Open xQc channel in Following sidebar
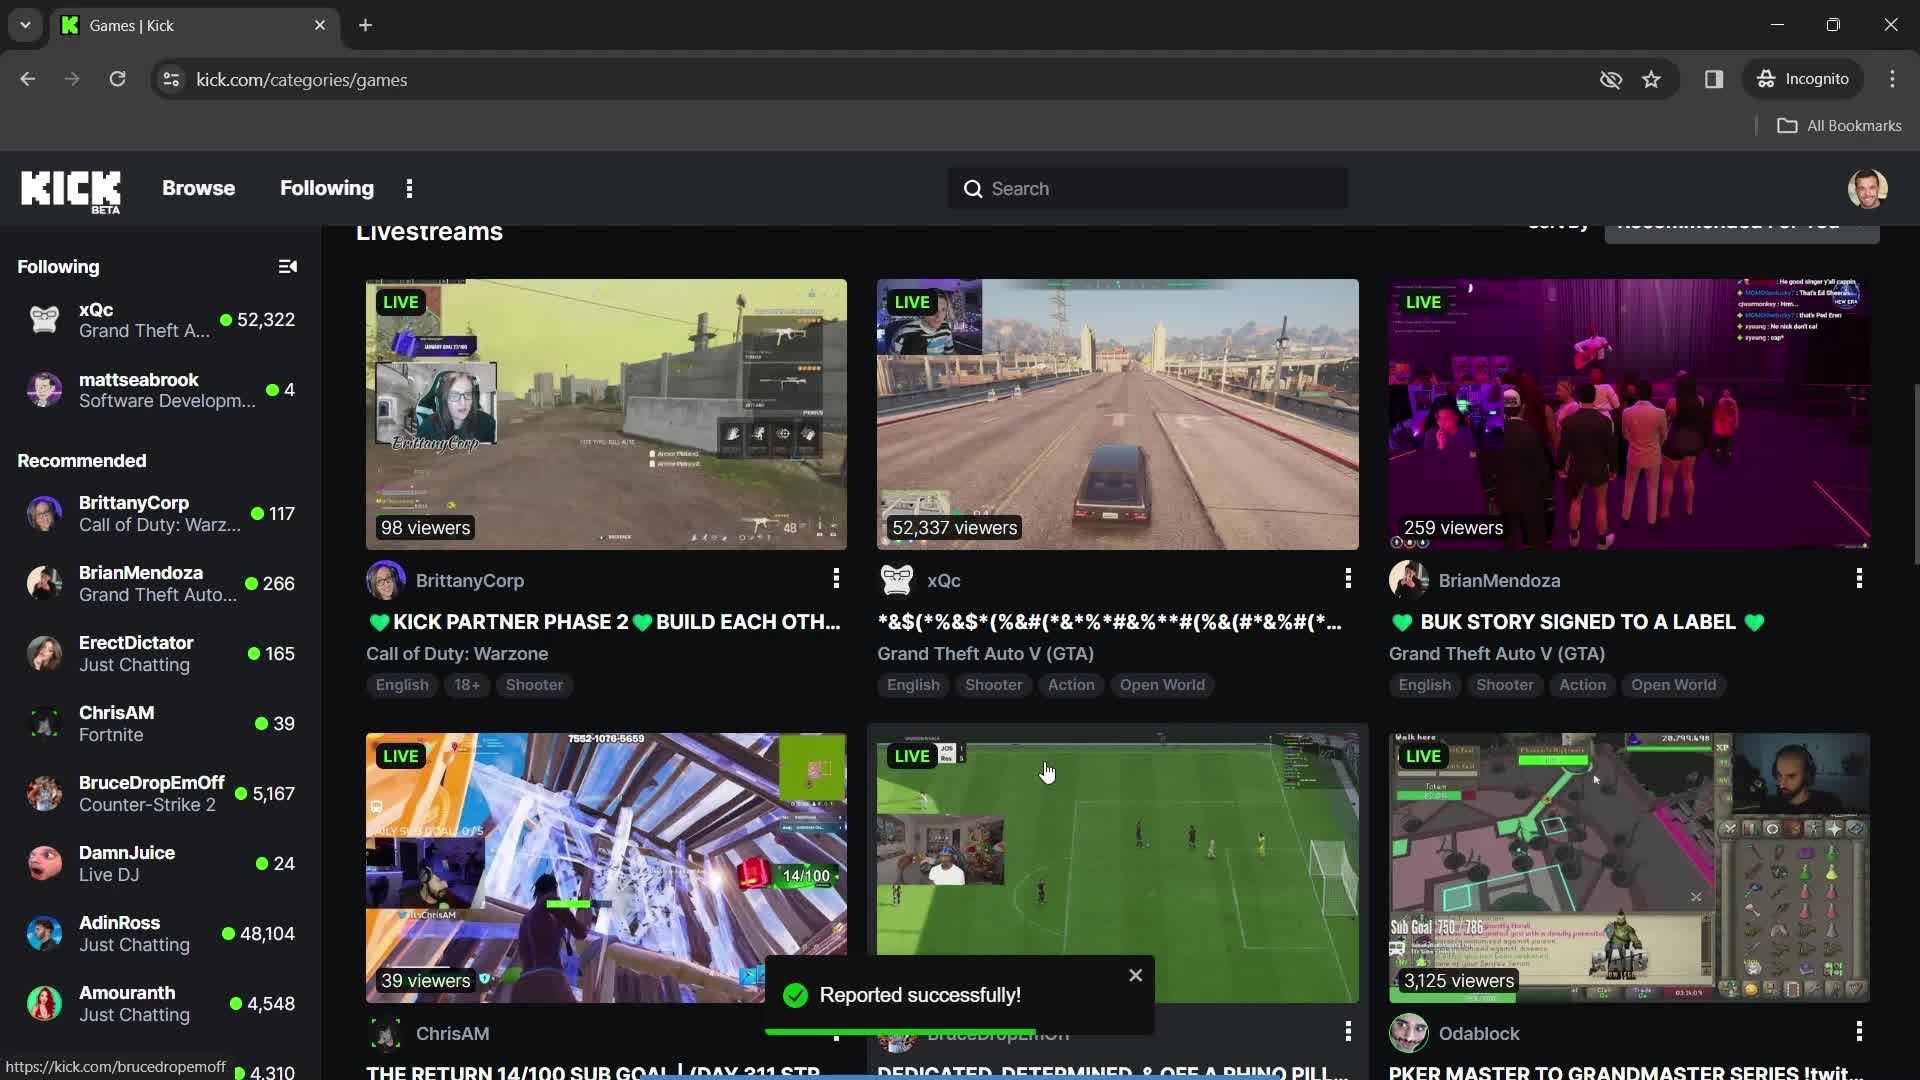This screenshot has height=1080, width=1920. (160, 320)
